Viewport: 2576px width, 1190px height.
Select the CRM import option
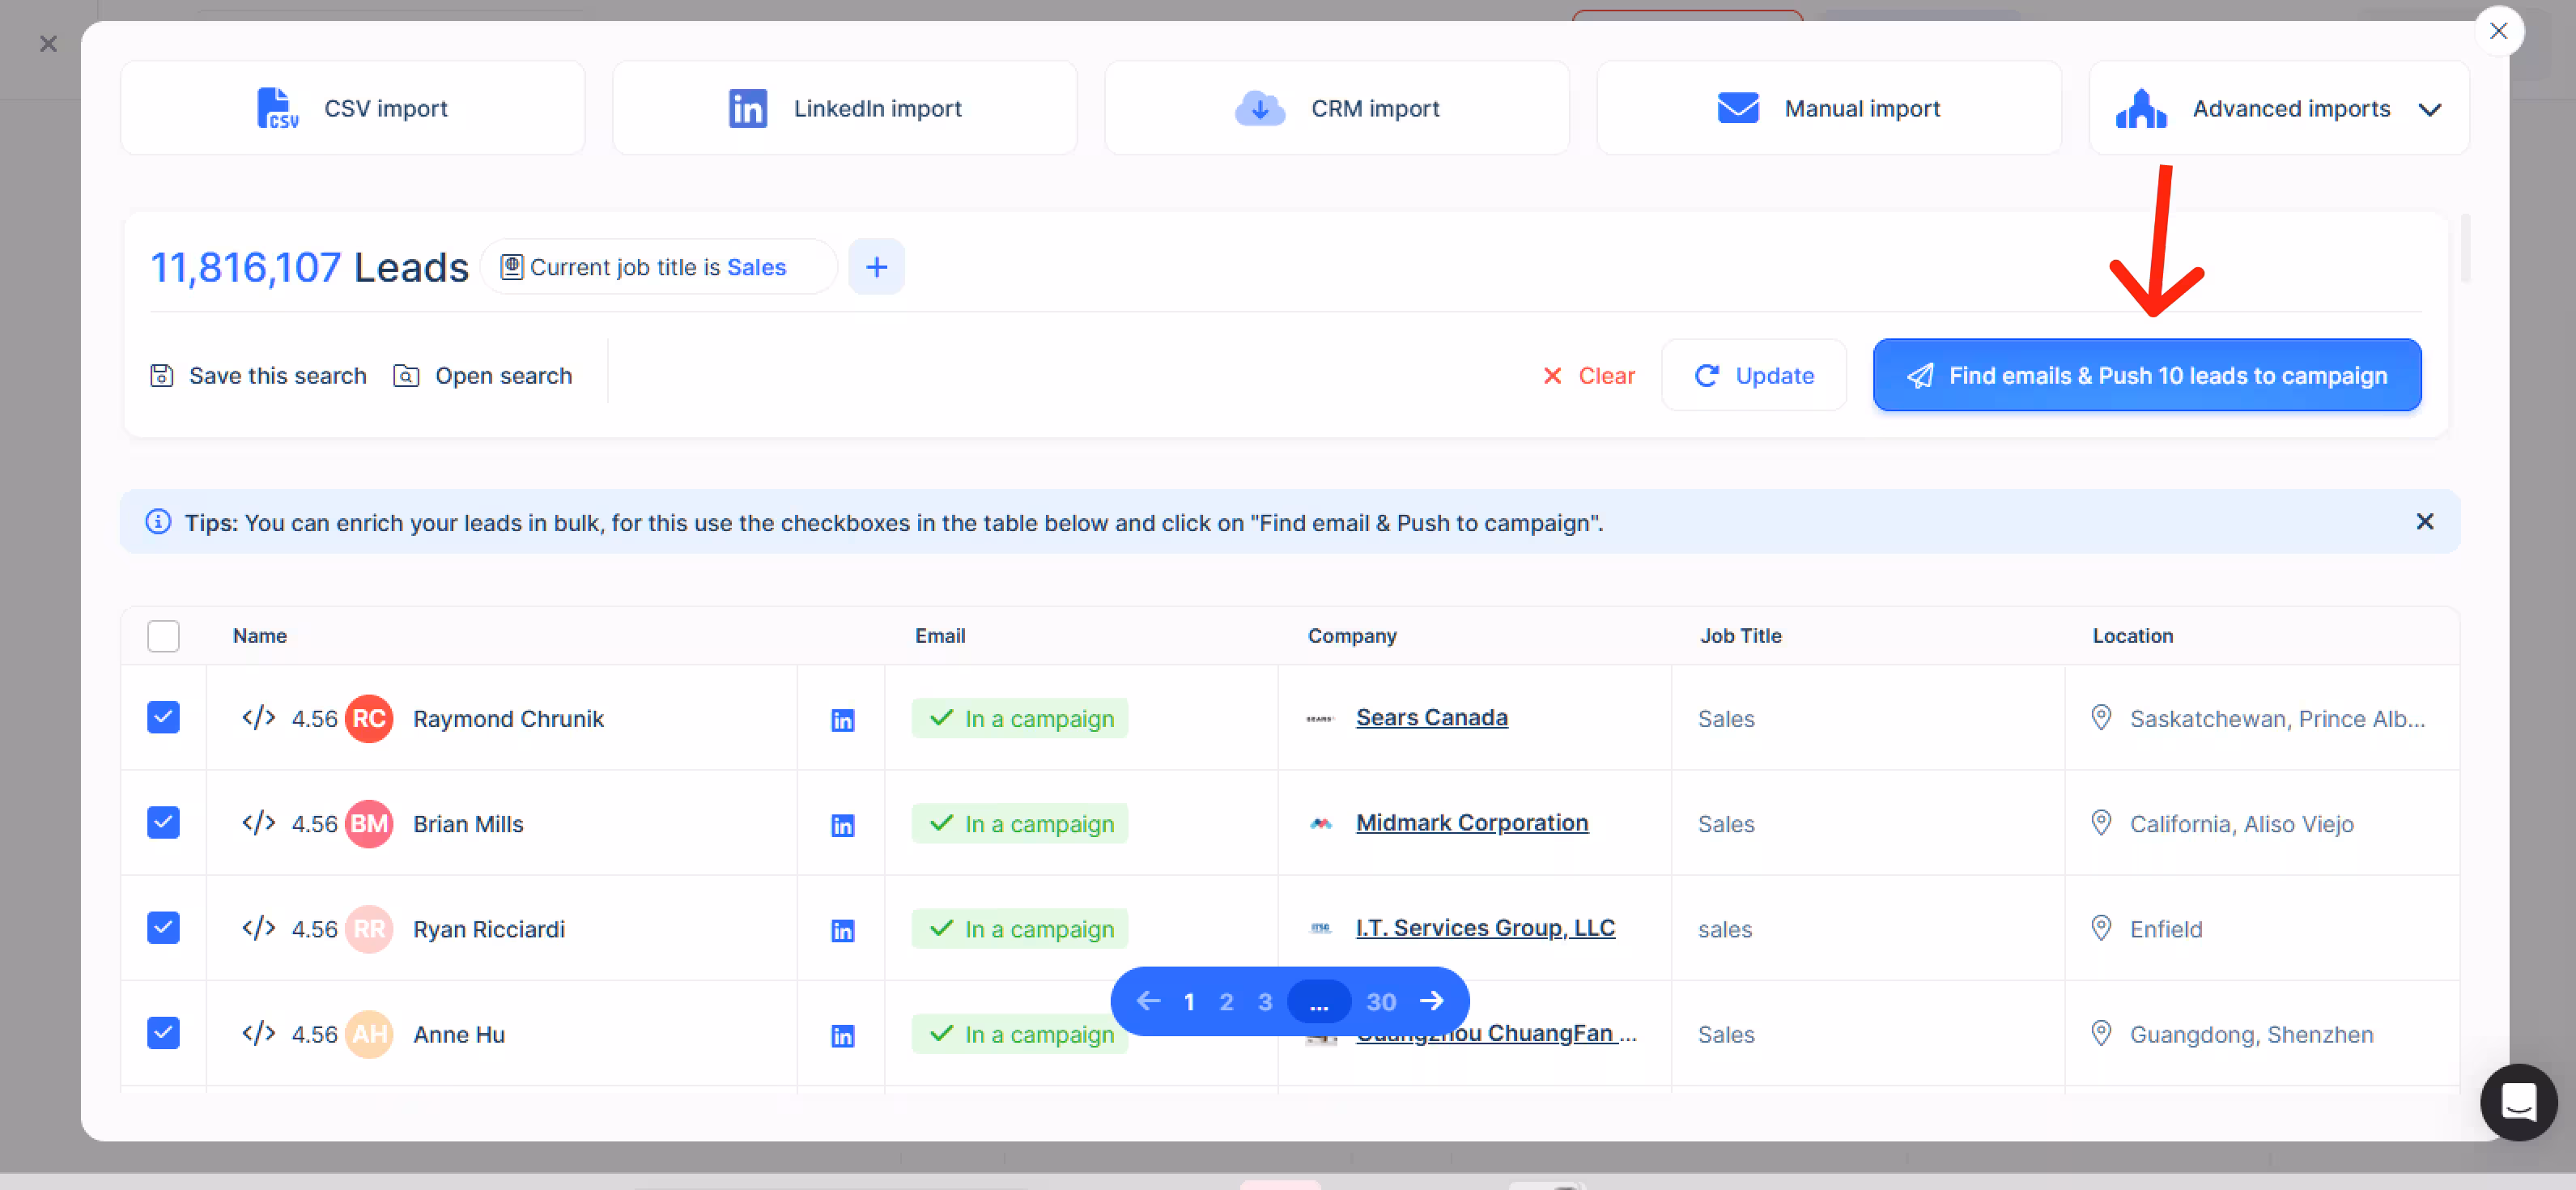(x=1336, y=108)
